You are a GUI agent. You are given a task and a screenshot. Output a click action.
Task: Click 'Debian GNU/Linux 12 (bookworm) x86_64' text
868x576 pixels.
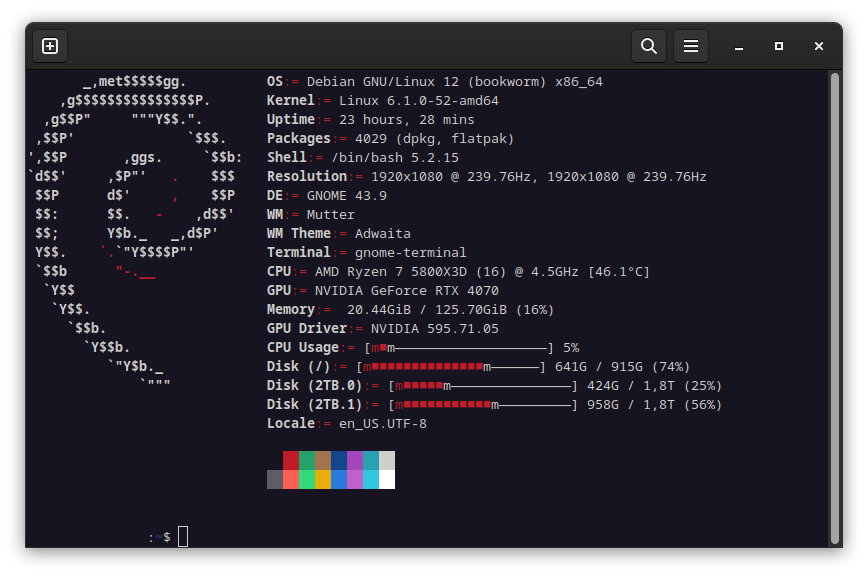[454, 82]
